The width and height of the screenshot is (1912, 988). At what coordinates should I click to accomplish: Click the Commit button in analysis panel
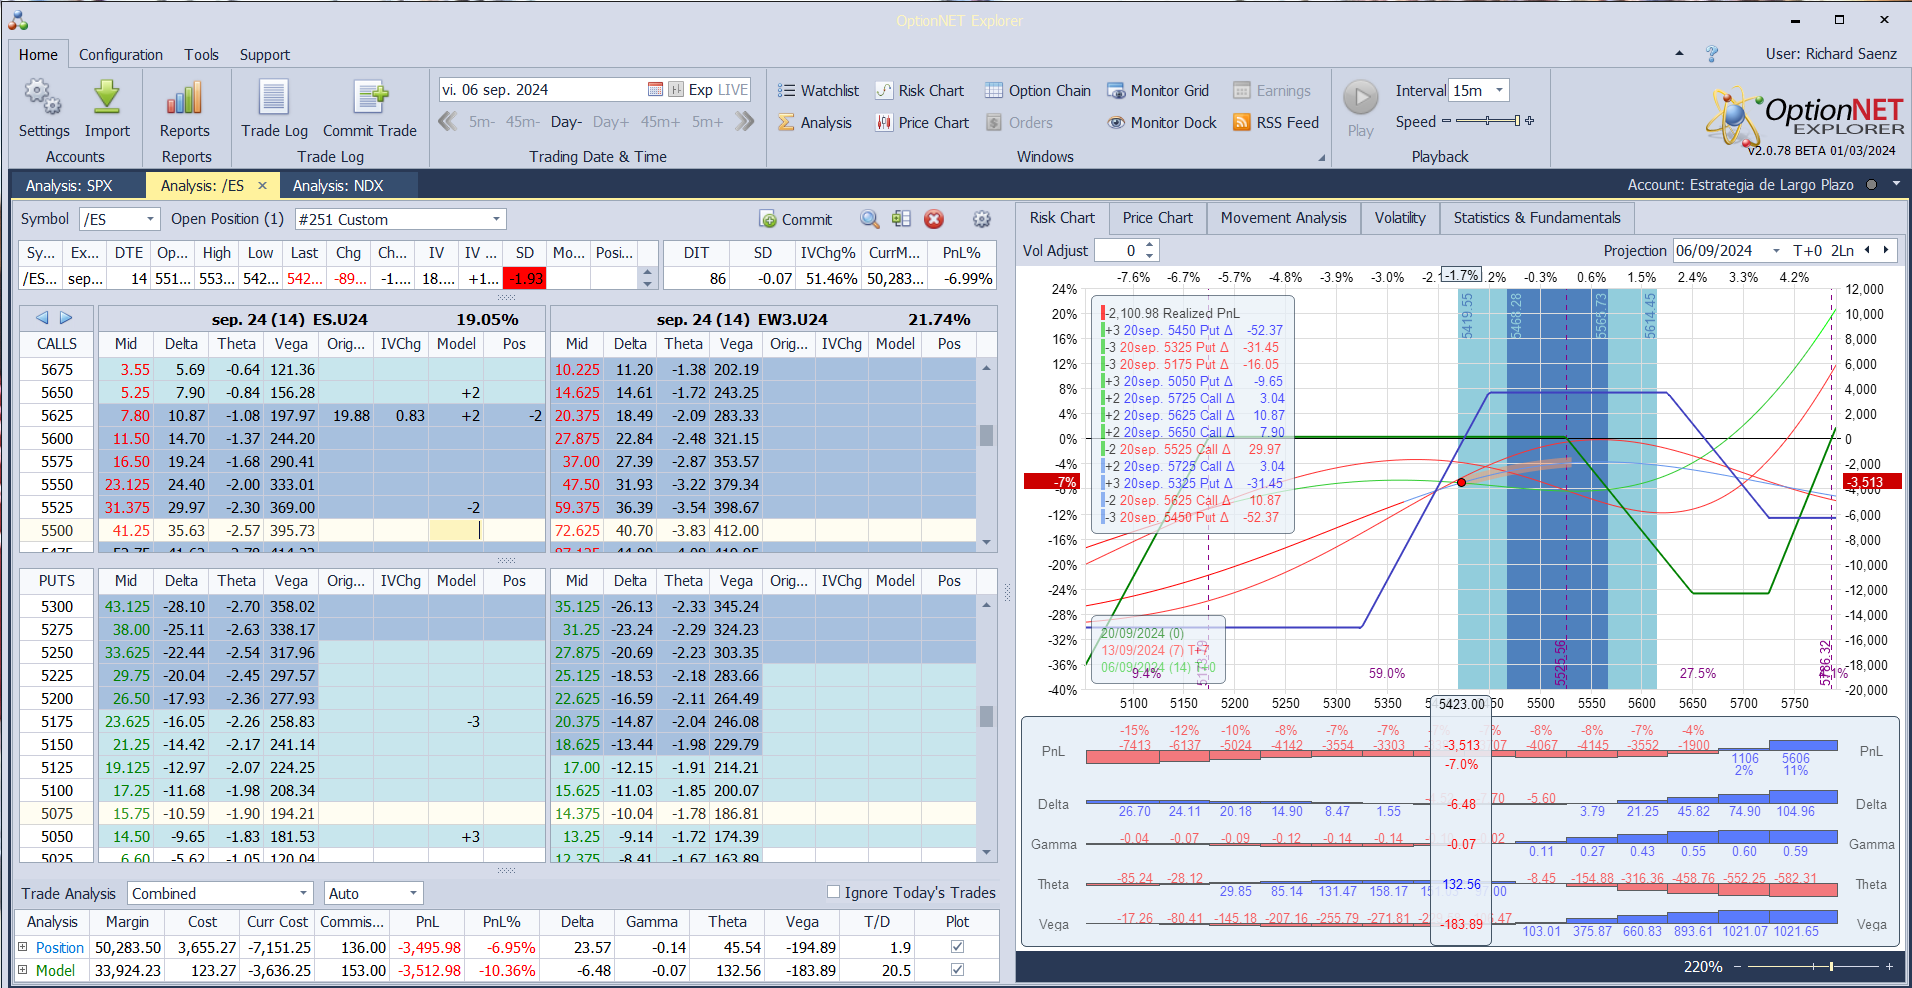click(x=796, y=220)
